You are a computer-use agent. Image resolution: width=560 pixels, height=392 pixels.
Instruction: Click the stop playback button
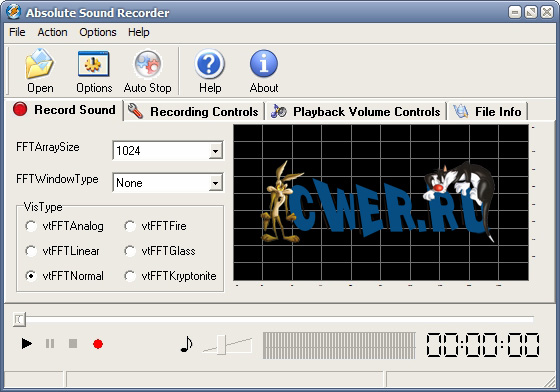point(73,344)
